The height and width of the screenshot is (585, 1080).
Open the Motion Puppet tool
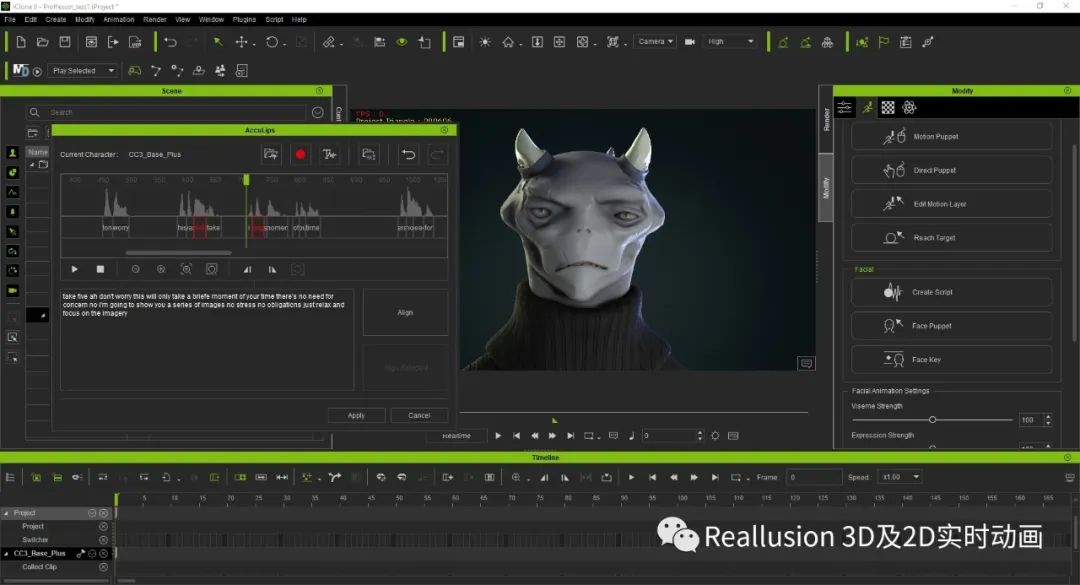[x=951, y=136]
